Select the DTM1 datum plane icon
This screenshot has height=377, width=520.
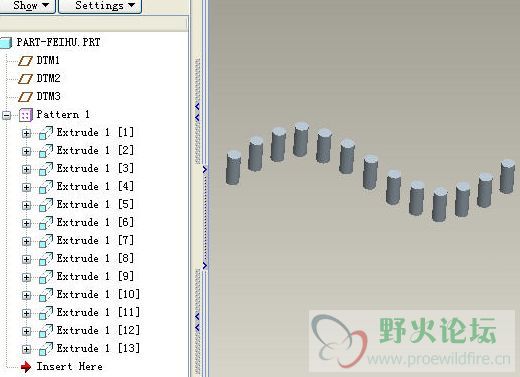click(25, 61)
